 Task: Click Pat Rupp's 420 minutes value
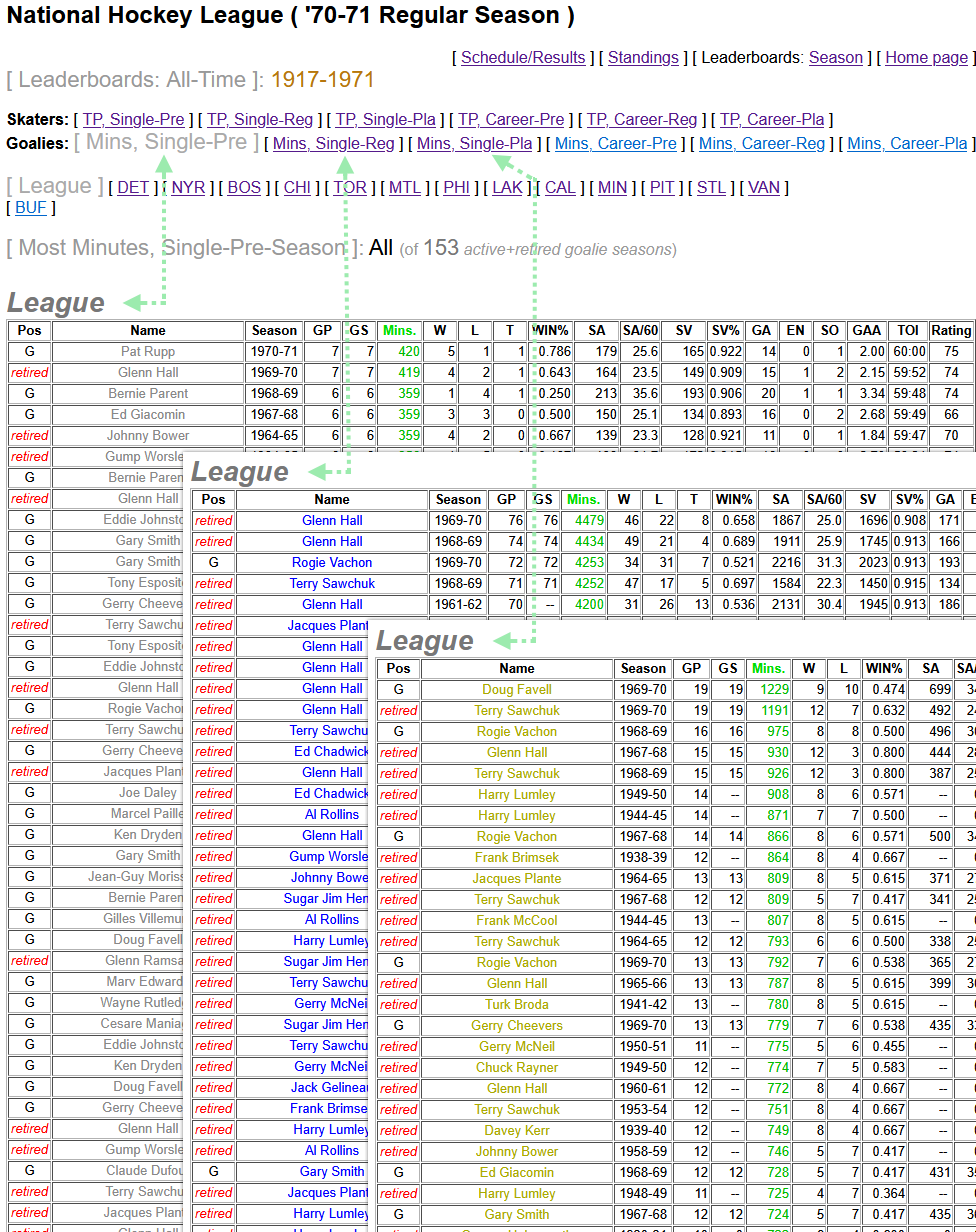(x=409, y=352)
